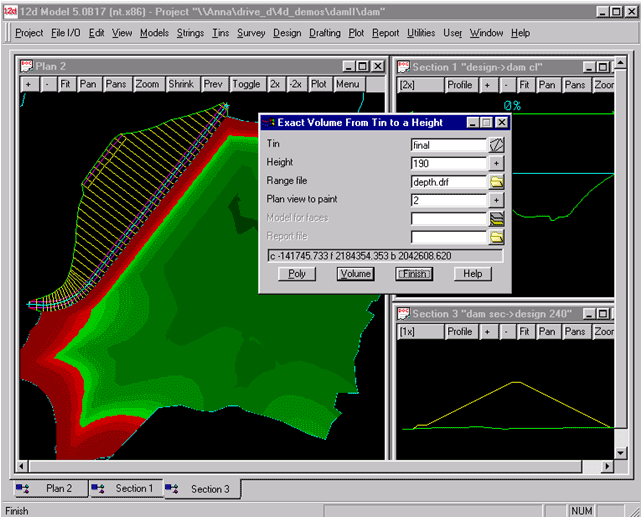Click the Tin selection icon beside final
Image resolution: width=642 pixels, height=518 pixels.
(497, 145)
